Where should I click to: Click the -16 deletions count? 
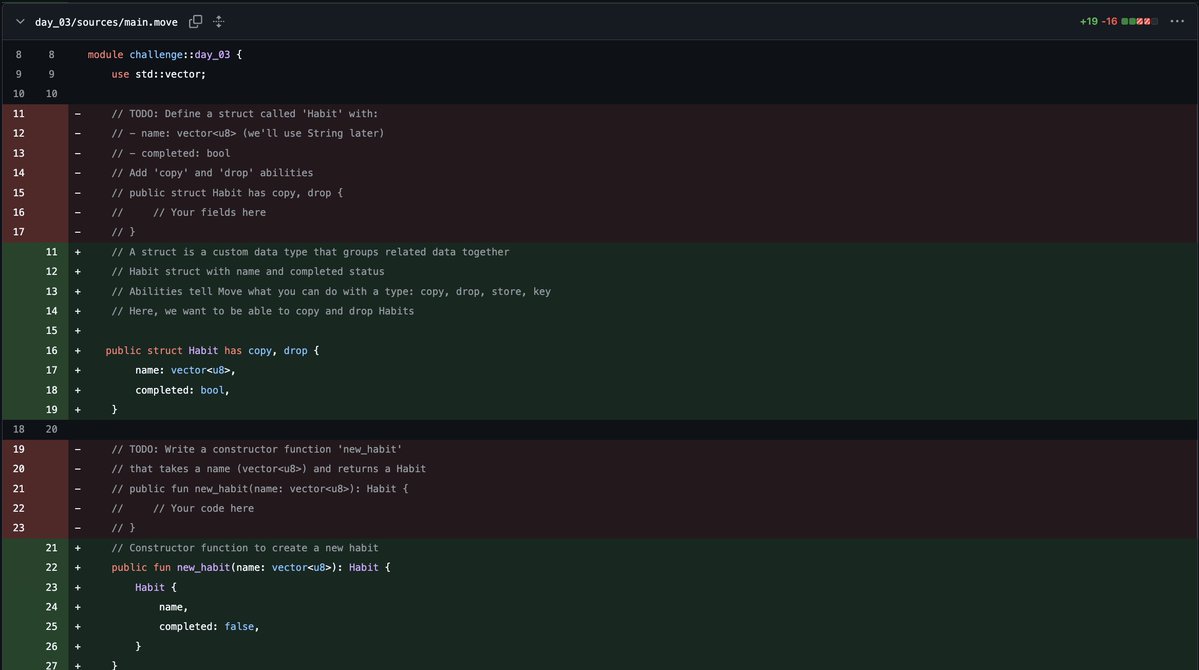pyautogui.click(x=1109, y=21)
